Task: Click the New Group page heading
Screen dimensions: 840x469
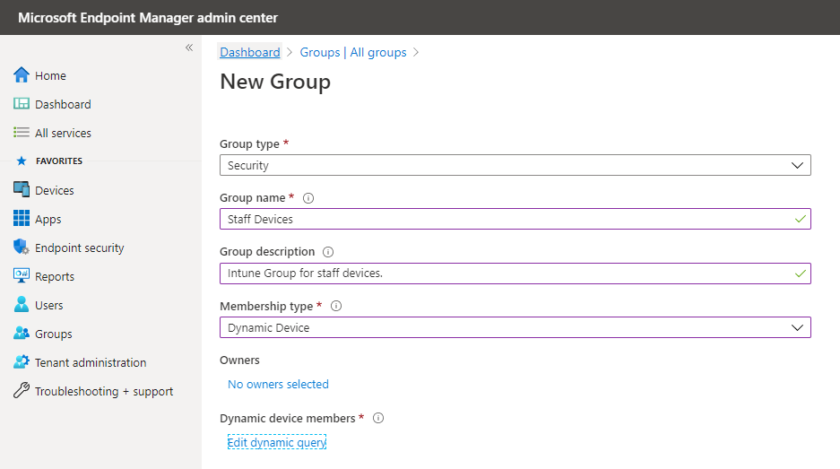Action: click(275, 81)
